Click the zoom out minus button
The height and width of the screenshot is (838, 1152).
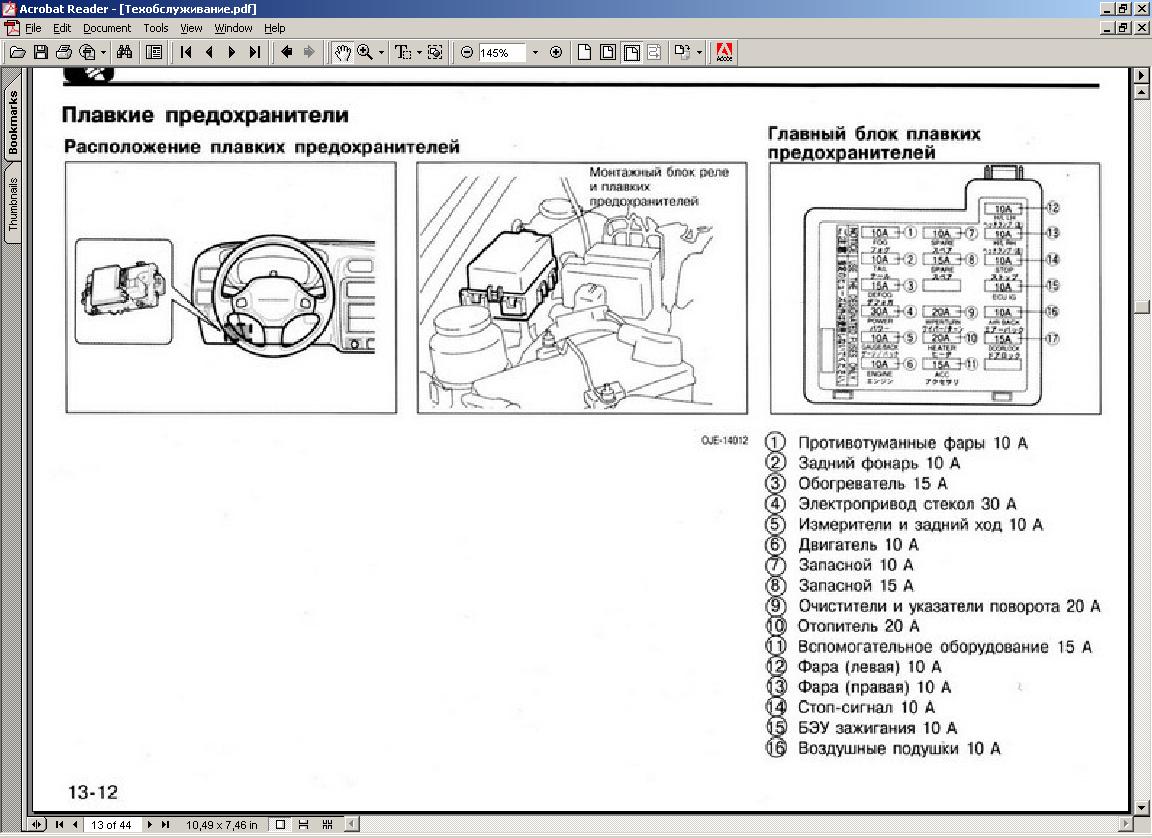[467, 52]
